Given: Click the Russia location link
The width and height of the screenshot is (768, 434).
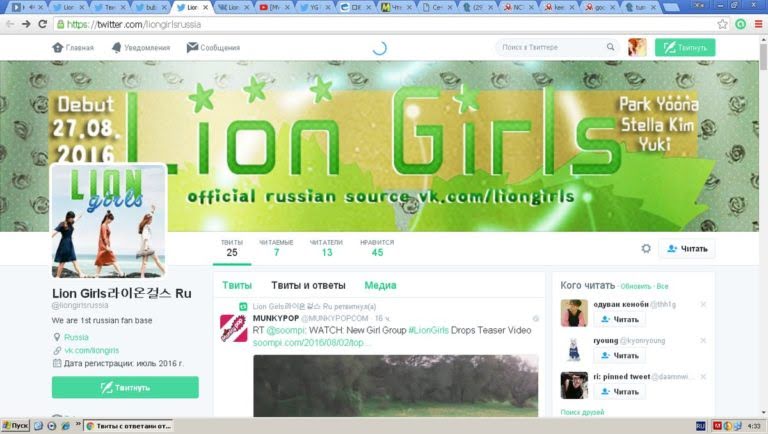Looking at the screenshot, I should tap(76, 337).
